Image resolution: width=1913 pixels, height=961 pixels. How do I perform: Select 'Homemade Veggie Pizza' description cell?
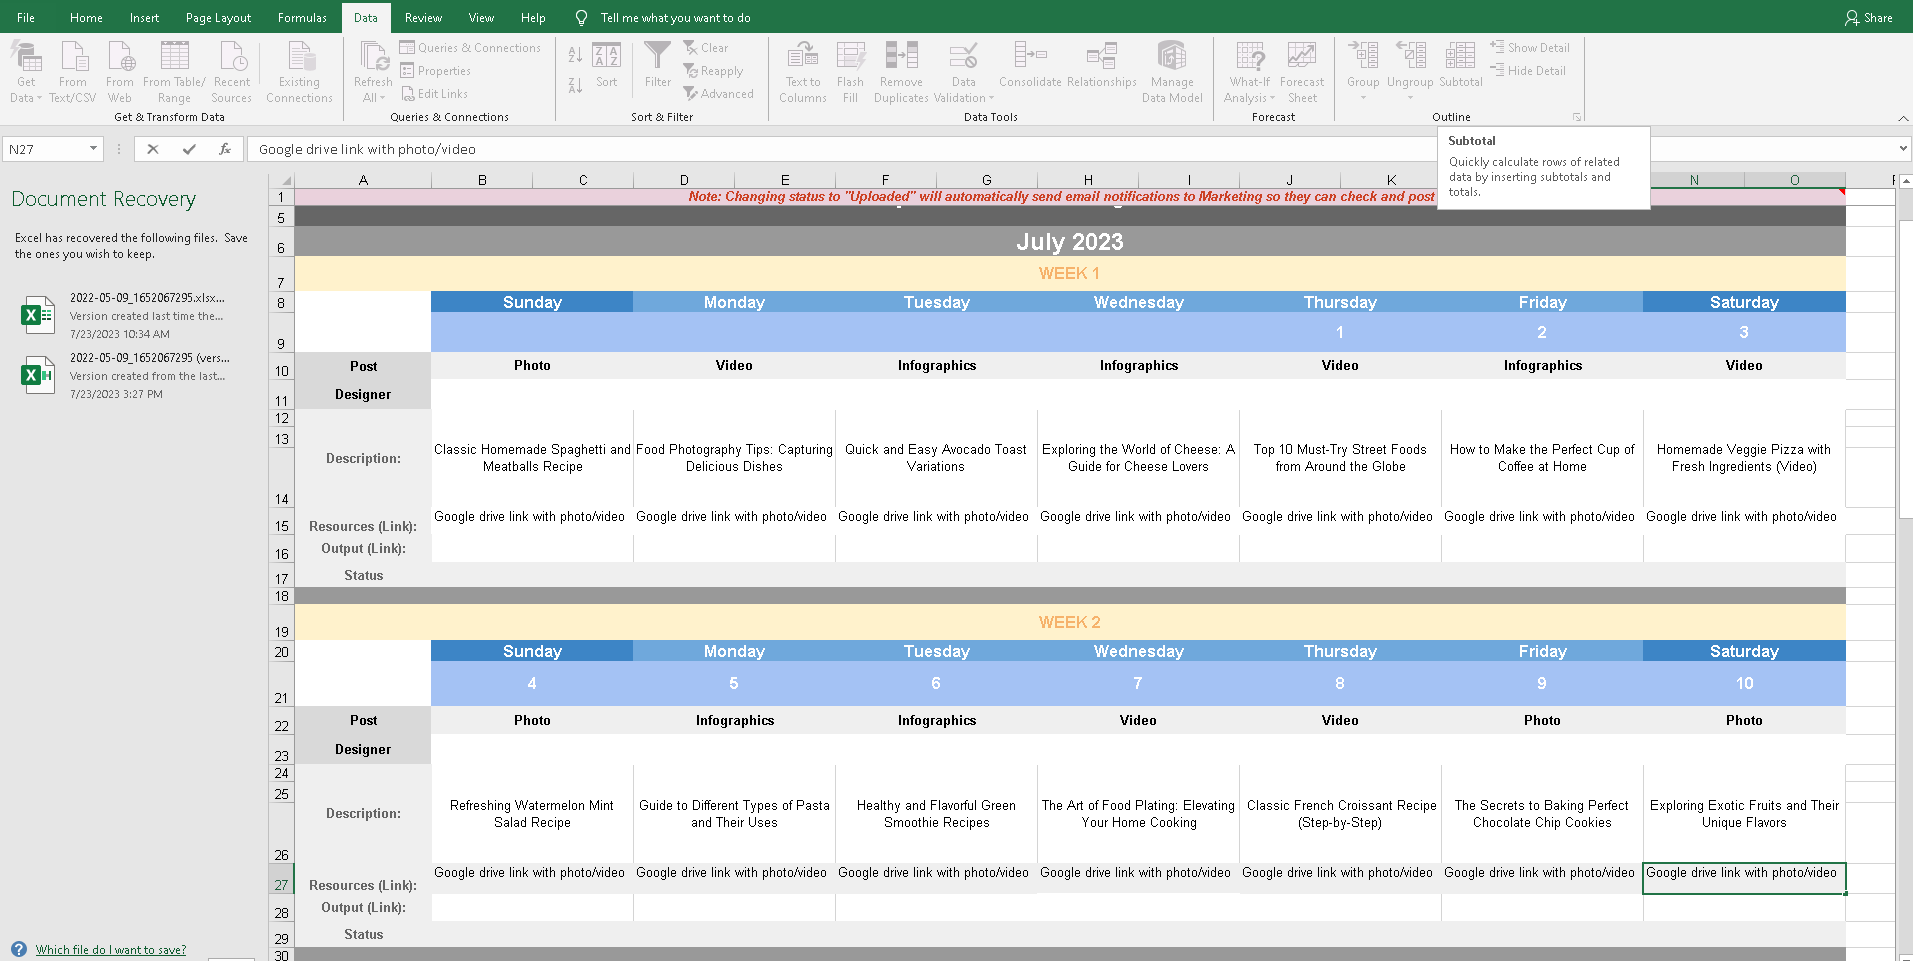click(1744, 458)
